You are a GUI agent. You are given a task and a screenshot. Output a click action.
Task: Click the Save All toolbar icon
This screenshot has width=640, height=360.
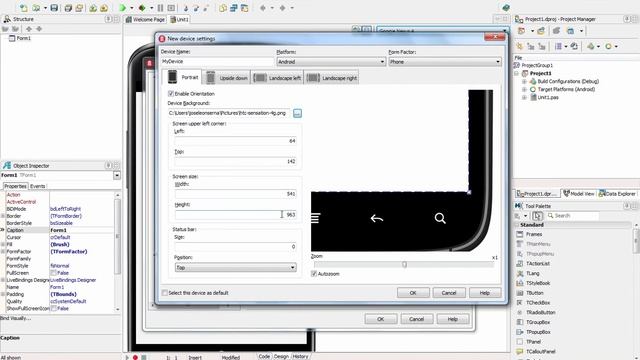coord(68,8)
